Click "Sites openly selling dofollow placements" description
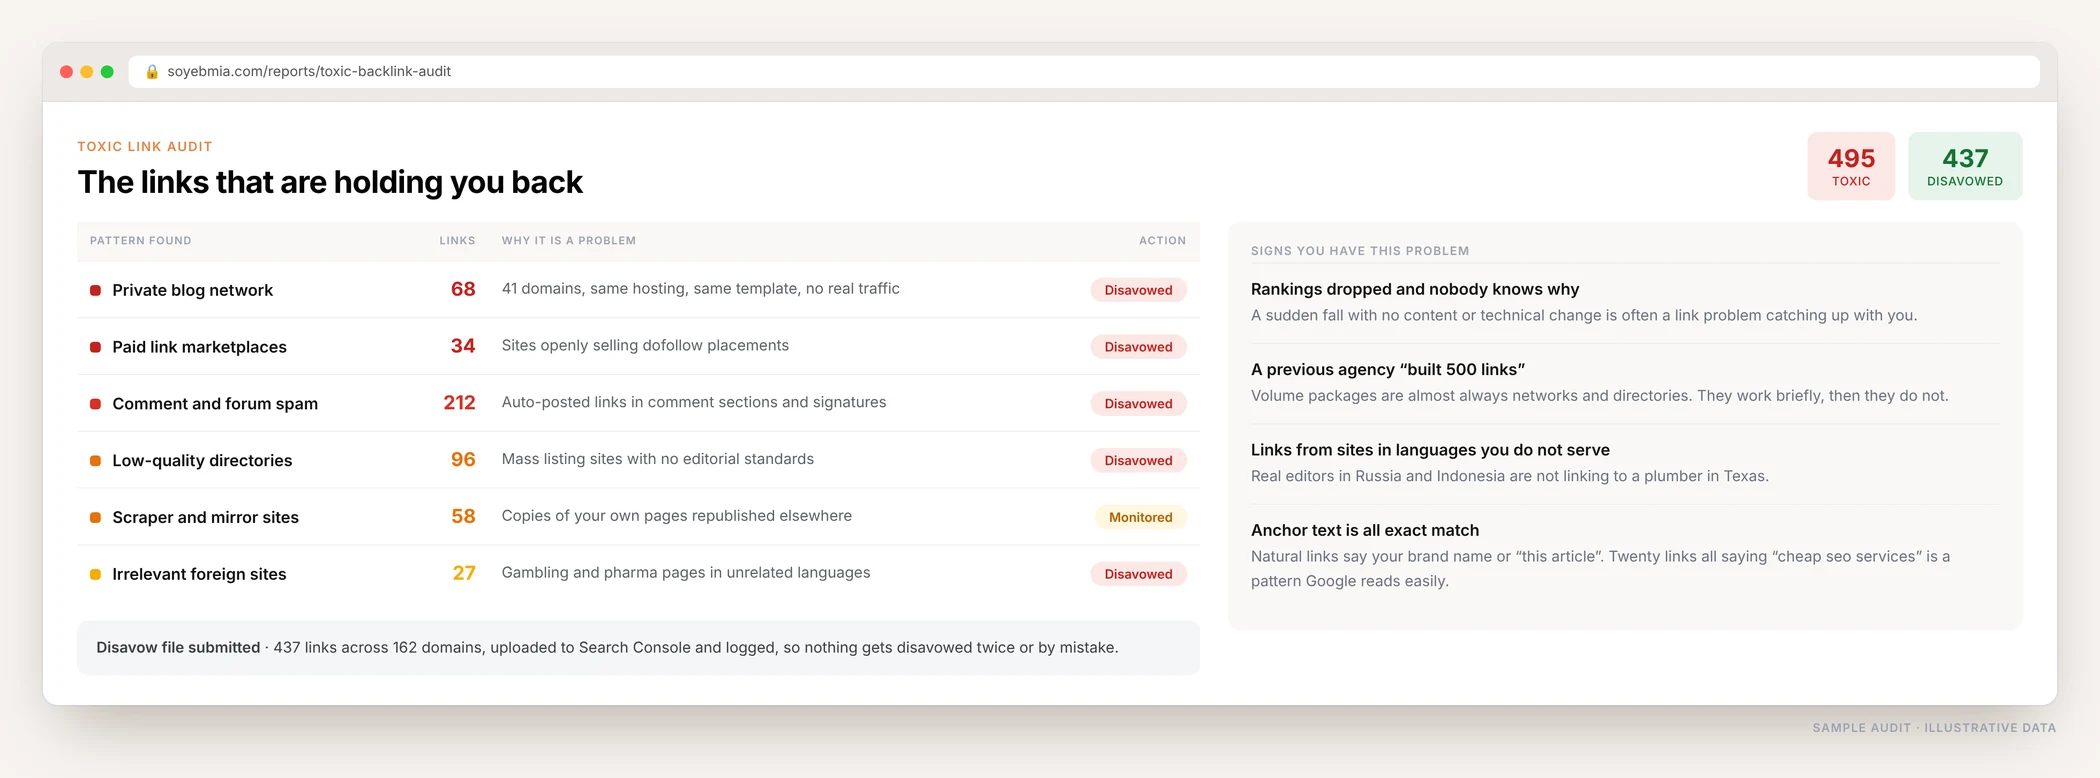The height and width of the screenshot is (778, 2100). click(645, 346)
